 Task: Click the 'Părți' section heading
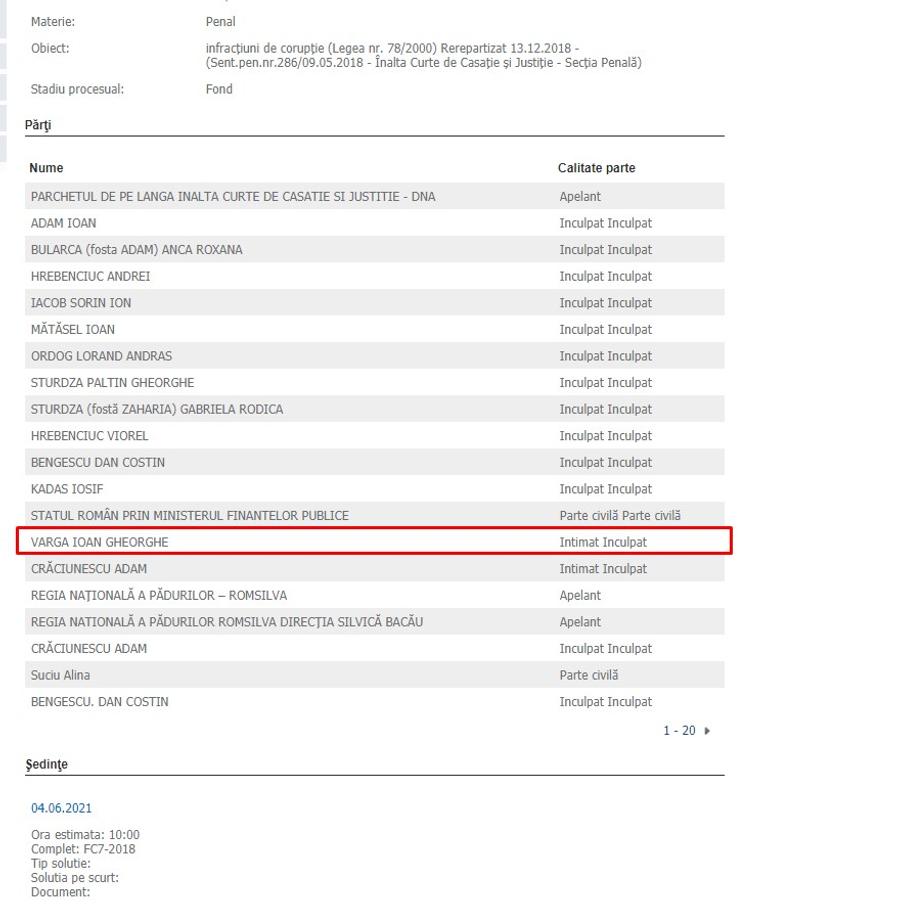(38, 125)
